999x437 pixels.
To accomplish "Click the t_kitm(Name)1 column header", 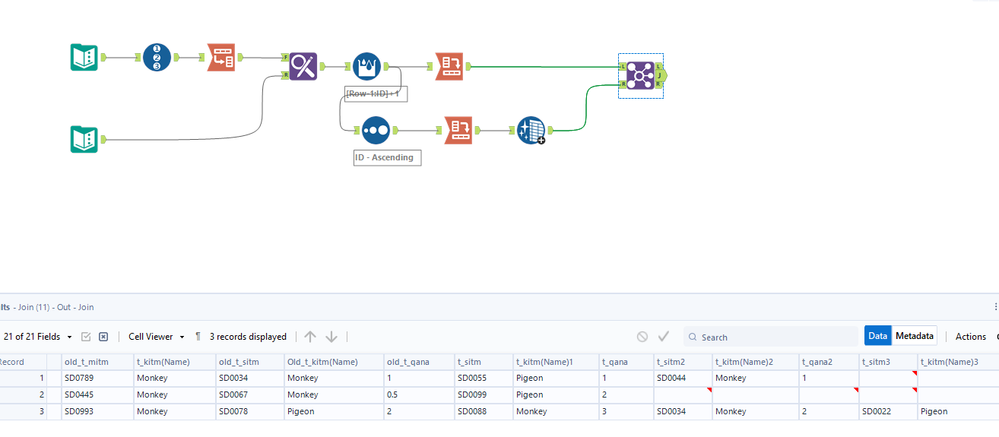I will (x=556, y=361).
